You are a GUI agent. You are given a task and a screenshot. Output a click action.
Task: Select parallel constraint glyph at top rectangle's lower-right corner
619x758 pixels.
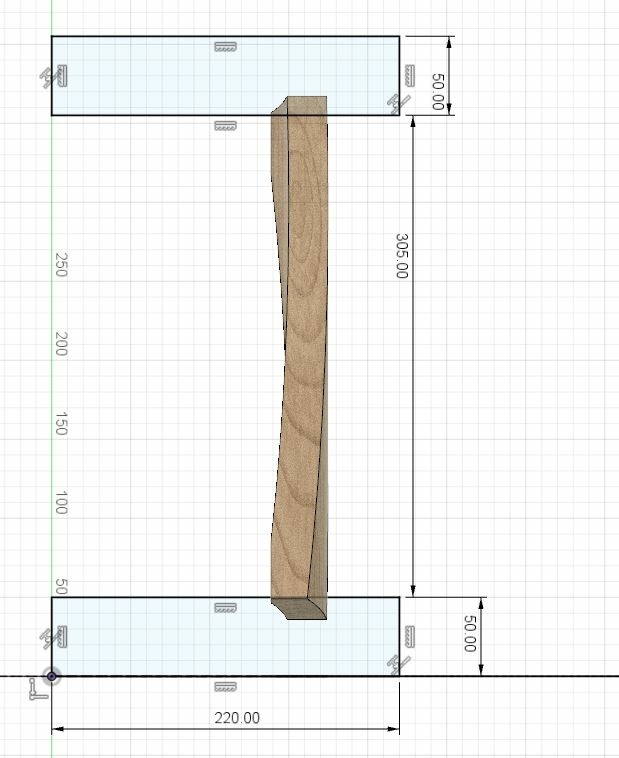tap(399, 104)
